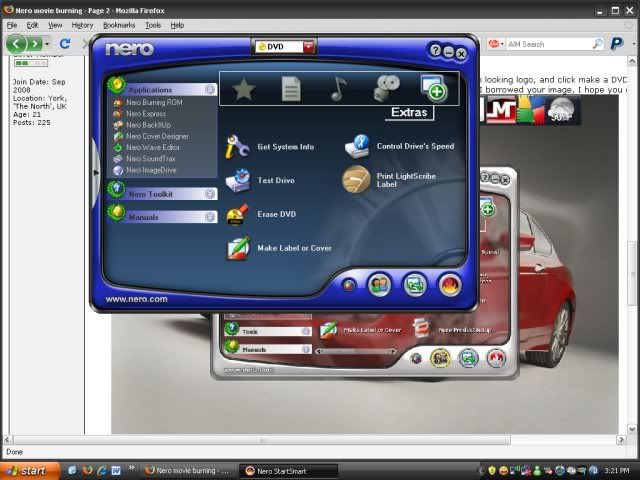Select the Photo and Video category icon
The width and height of the screenshot is (640, 480).
click(386, 88)
